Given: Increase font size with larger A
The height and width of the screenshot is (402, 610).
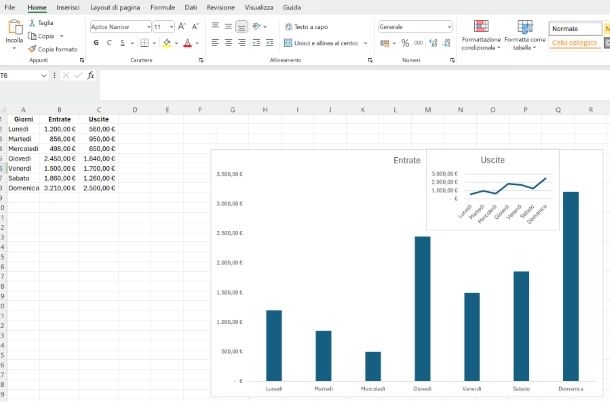Looking at the screenshot, I should point(181,26).
